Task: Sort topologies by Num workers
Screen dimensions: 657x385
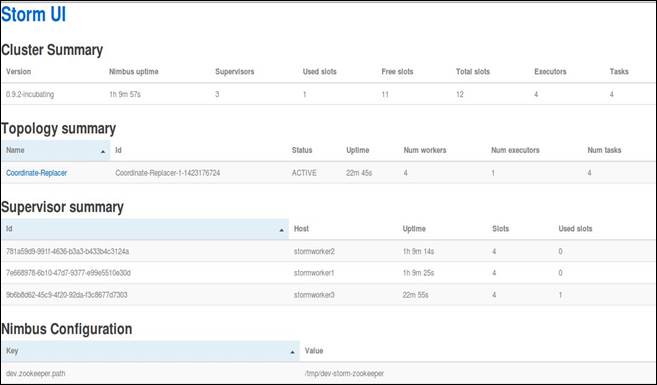Action: (425, 150)
